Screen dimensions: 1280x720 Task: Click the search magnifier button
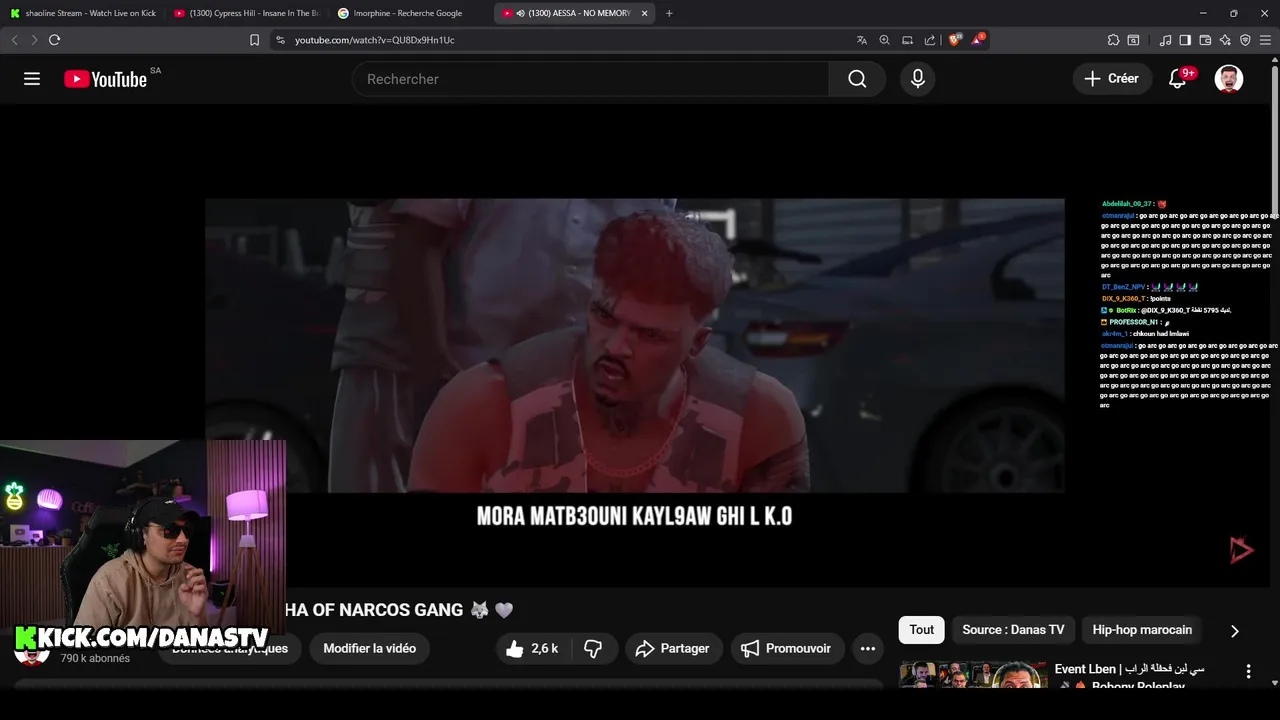[x=857, y=79]
